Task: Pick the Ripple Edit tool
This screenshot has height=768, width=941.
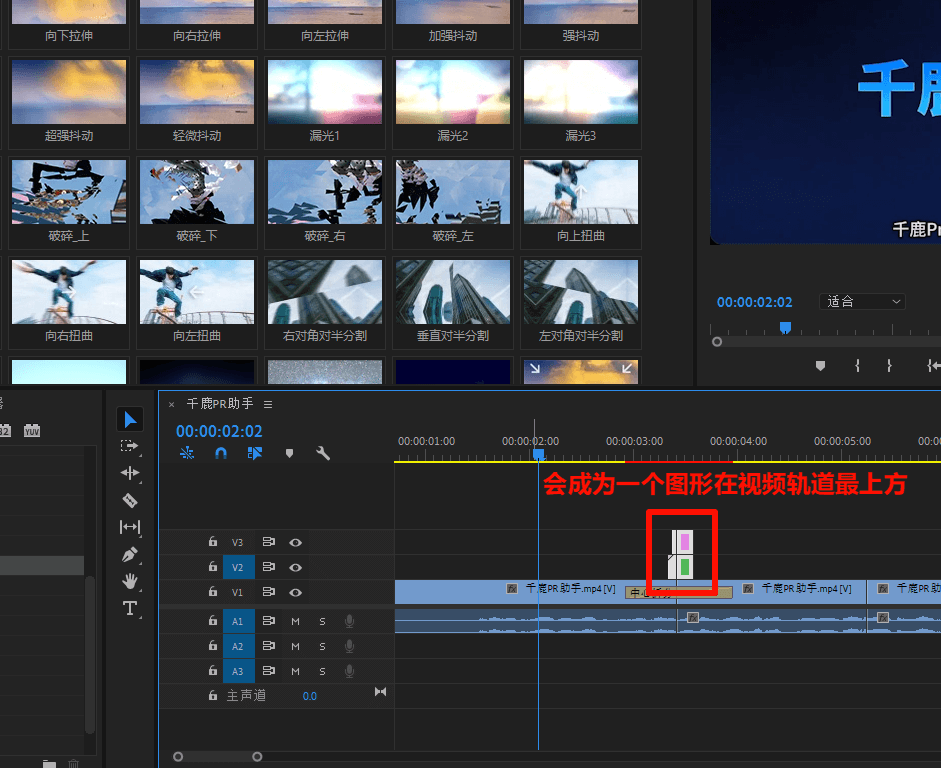Action: click(130, 473)
